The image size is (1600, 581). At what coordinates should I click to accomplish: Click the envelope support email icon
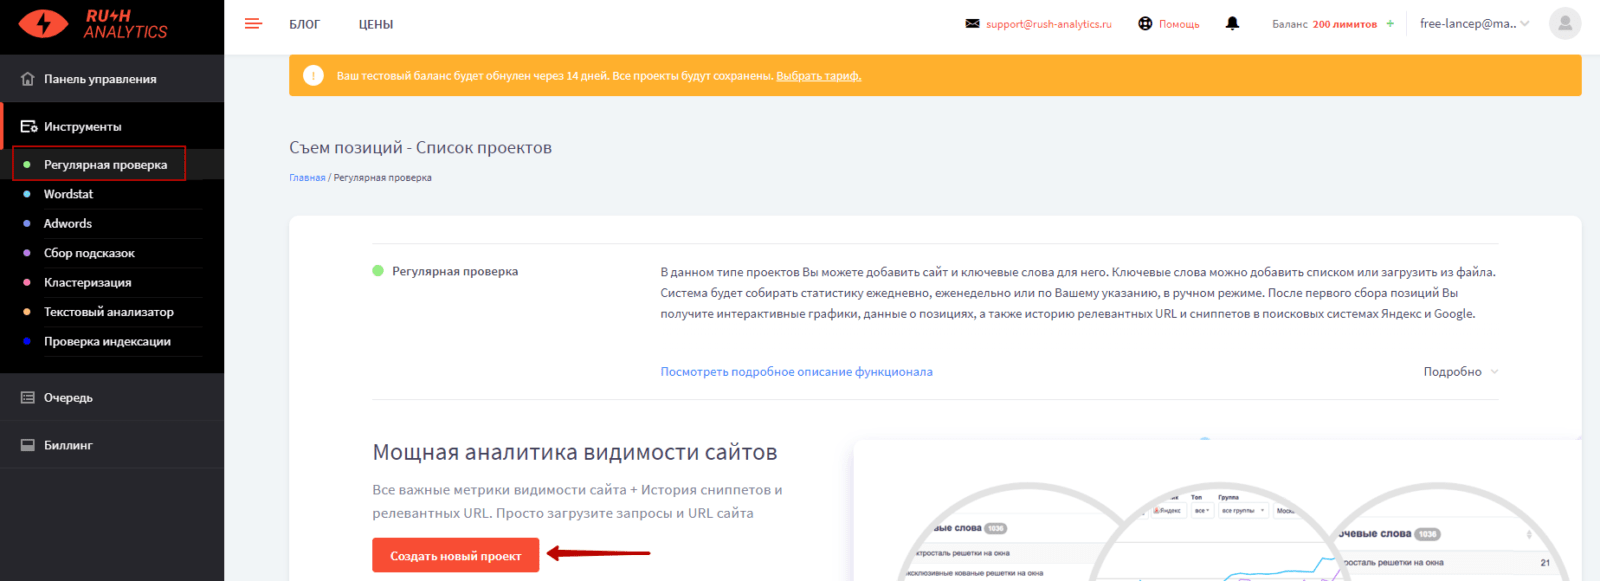pos(972,23)
